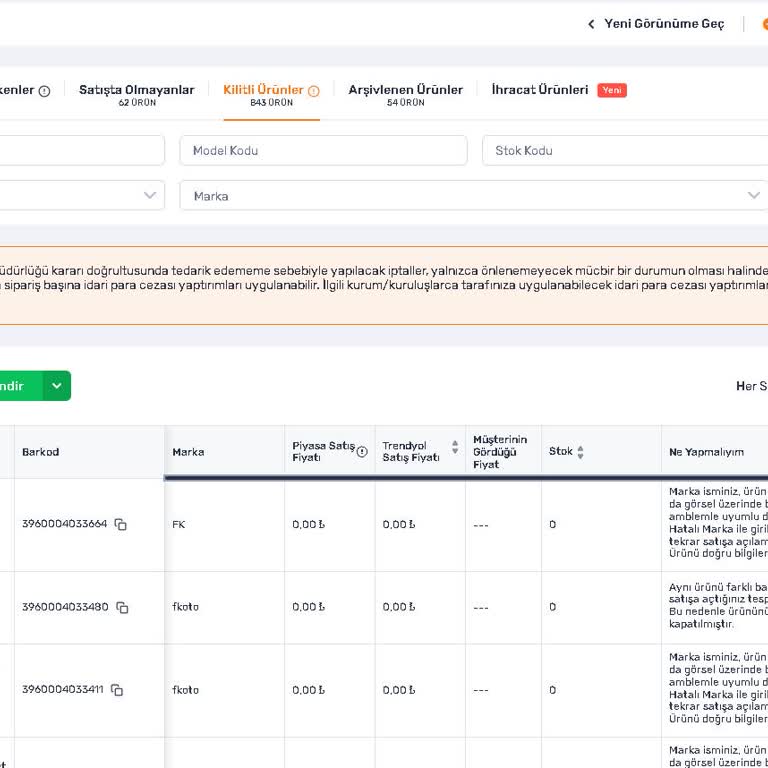Click info icon on Piyasa Satış Fiyatı
The height and width of the screenshot is (768, 768).
[x=362, y=451]
